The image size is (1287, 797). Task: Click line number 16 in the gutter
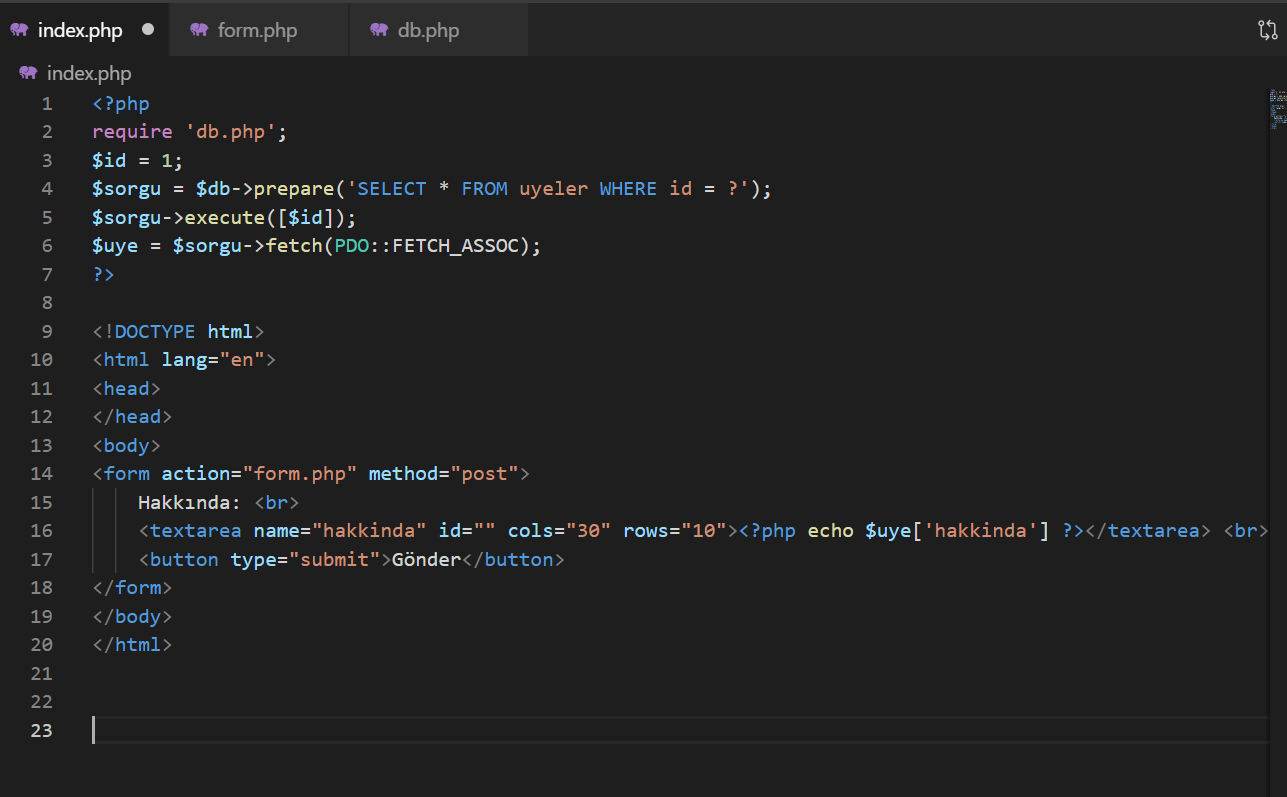[x=42, y=531]
